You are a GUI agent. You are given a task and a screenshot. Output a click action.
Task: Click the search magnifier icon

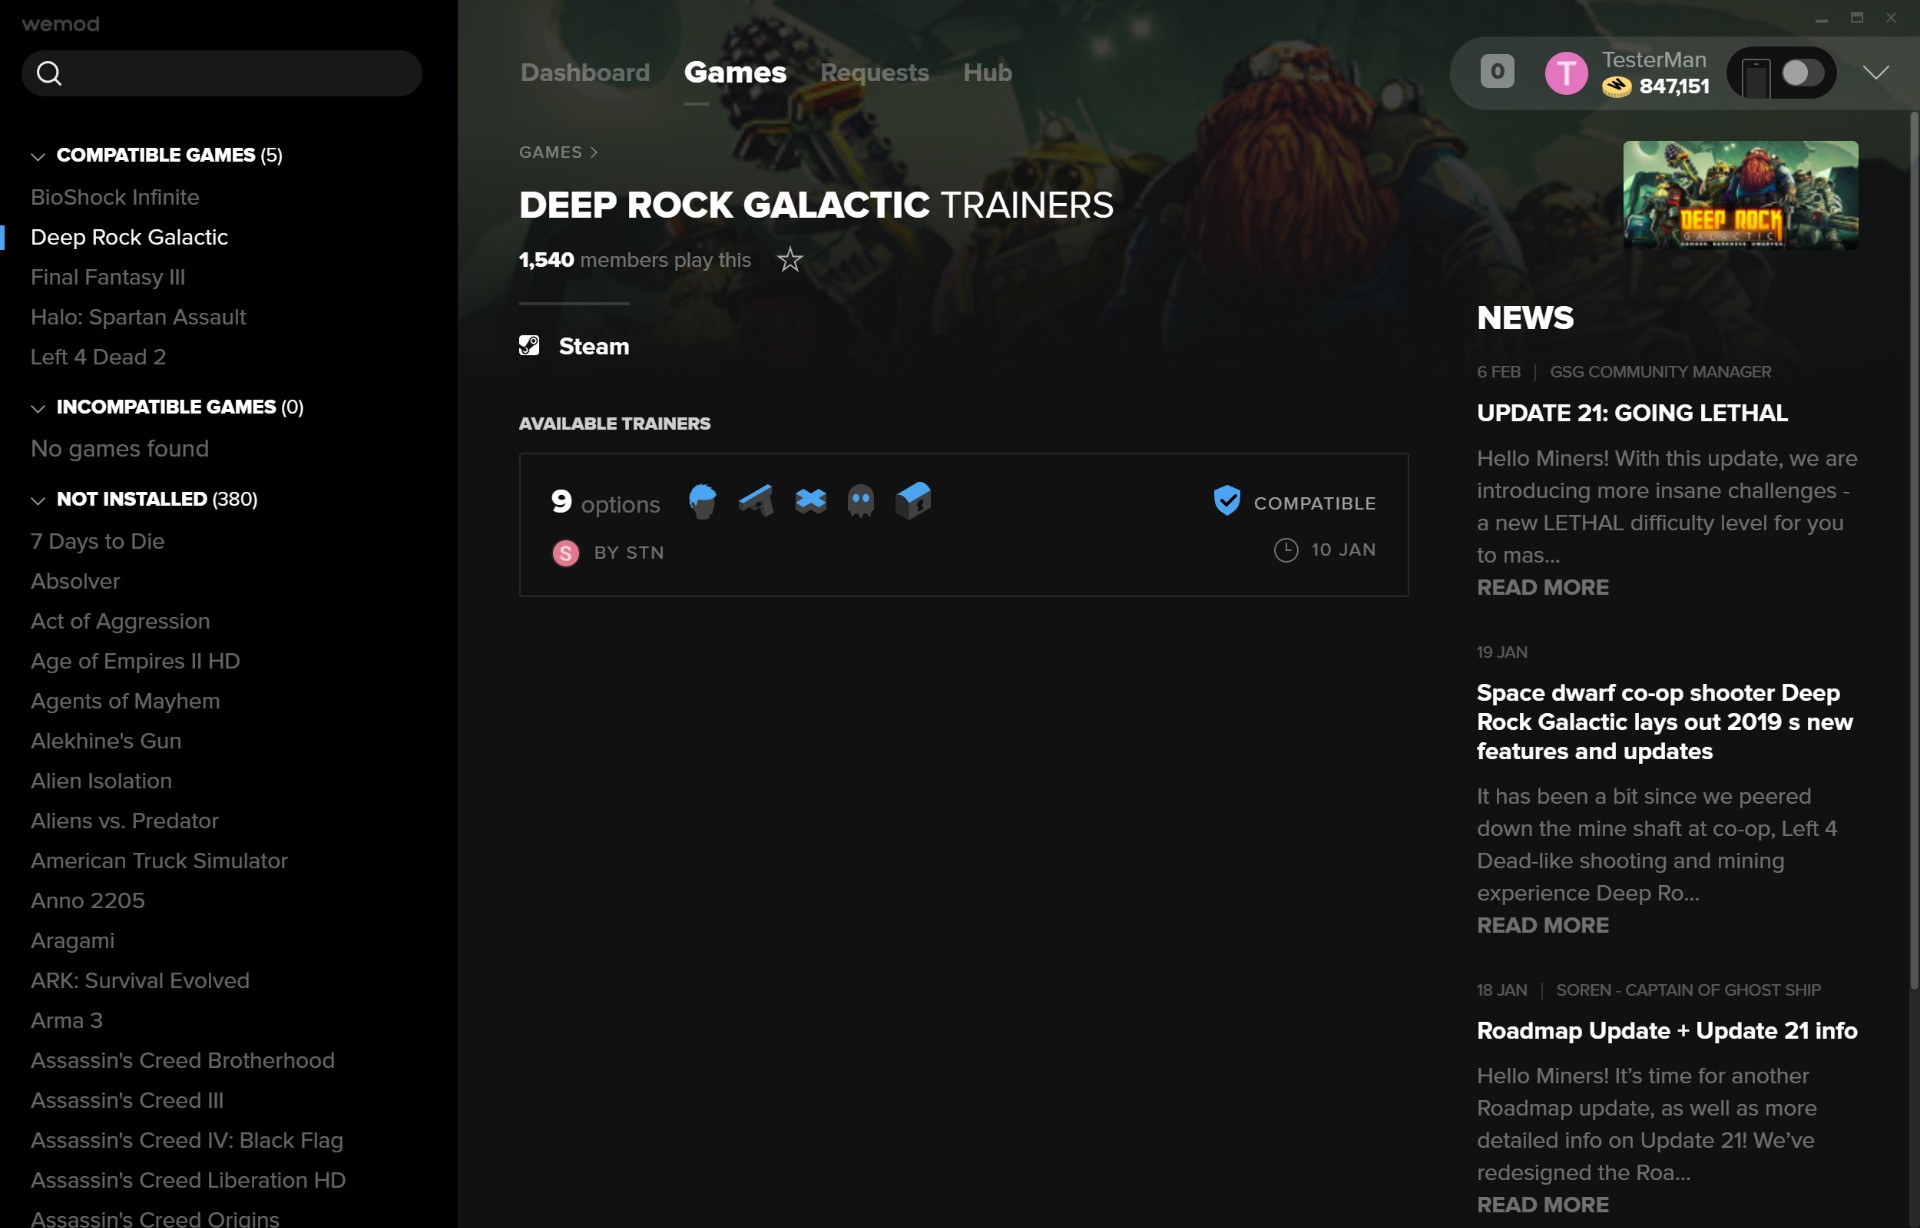[x=49, y=73]
